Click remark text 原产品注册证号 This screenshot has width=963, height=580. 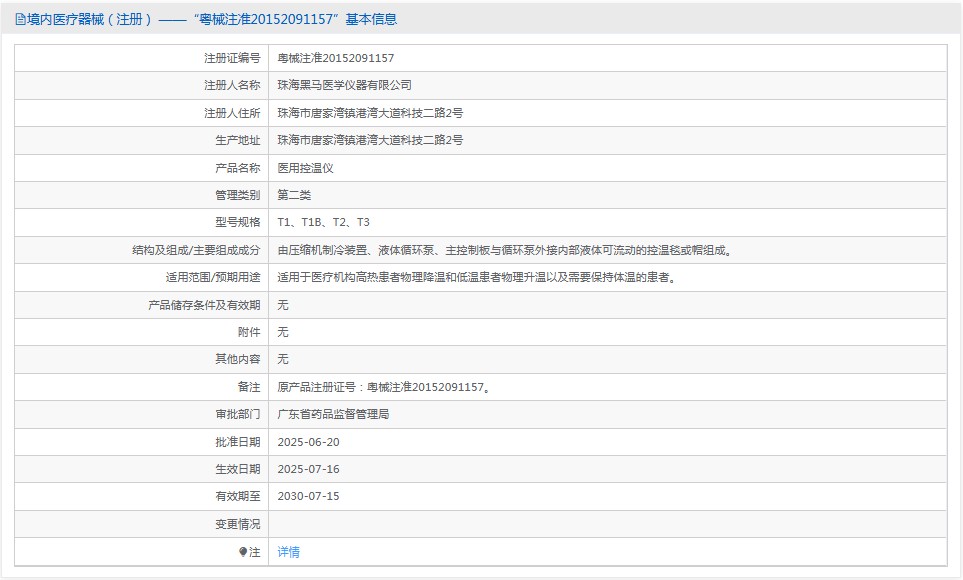(x=384, y=387)
